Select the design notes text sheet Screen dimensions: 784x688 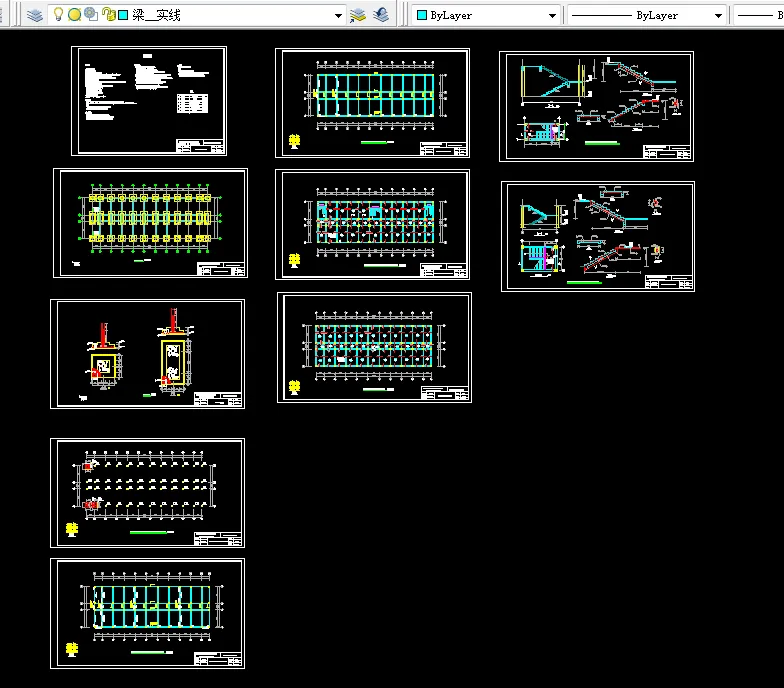149,101
